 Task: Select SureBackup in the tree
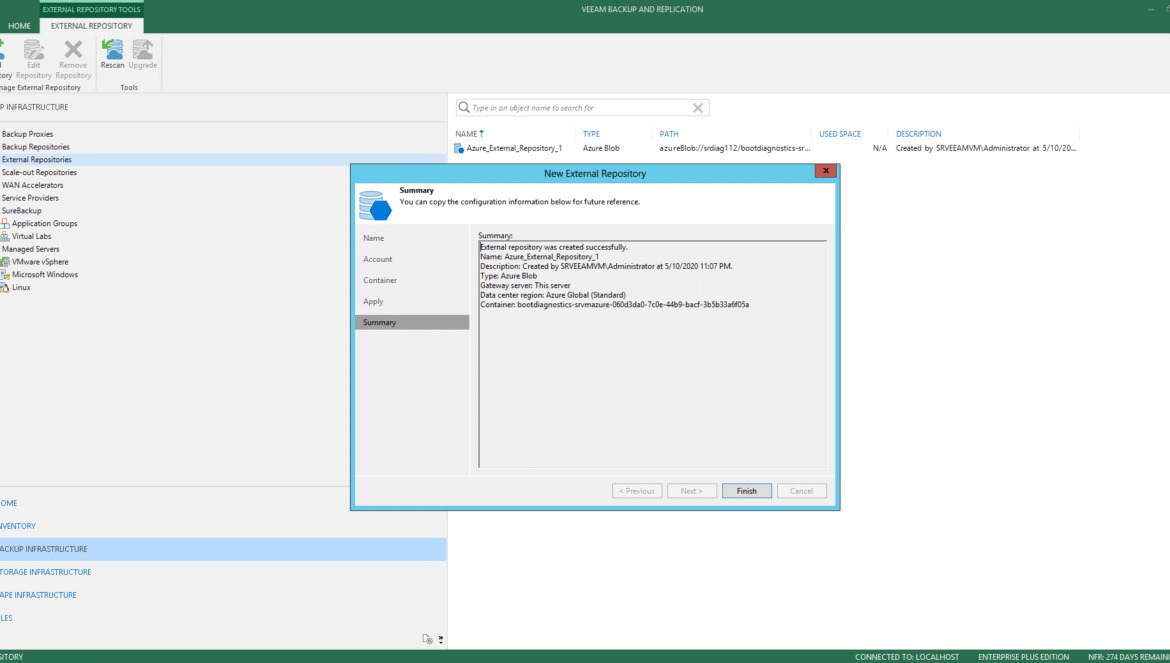click(22, 210)
